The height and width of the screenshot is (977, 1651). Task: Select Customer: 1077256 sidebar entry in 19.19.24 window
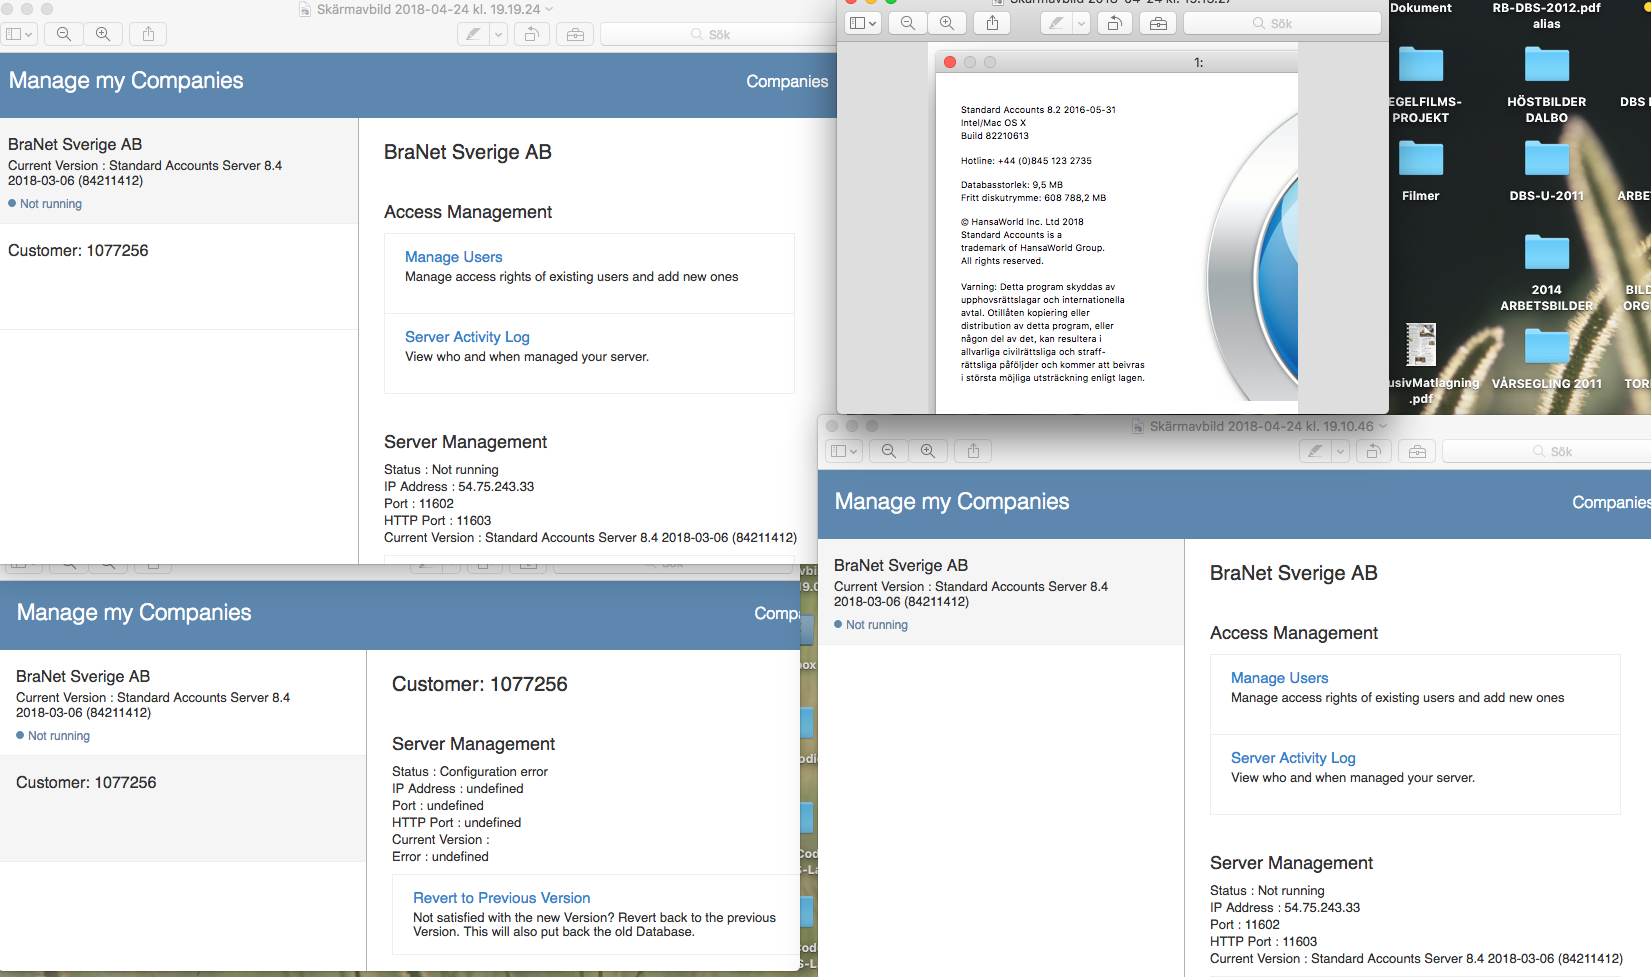point(179,276)
